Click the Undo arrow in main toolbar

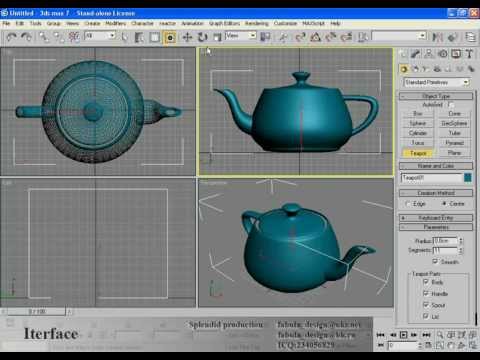click(x=12, y=37)
